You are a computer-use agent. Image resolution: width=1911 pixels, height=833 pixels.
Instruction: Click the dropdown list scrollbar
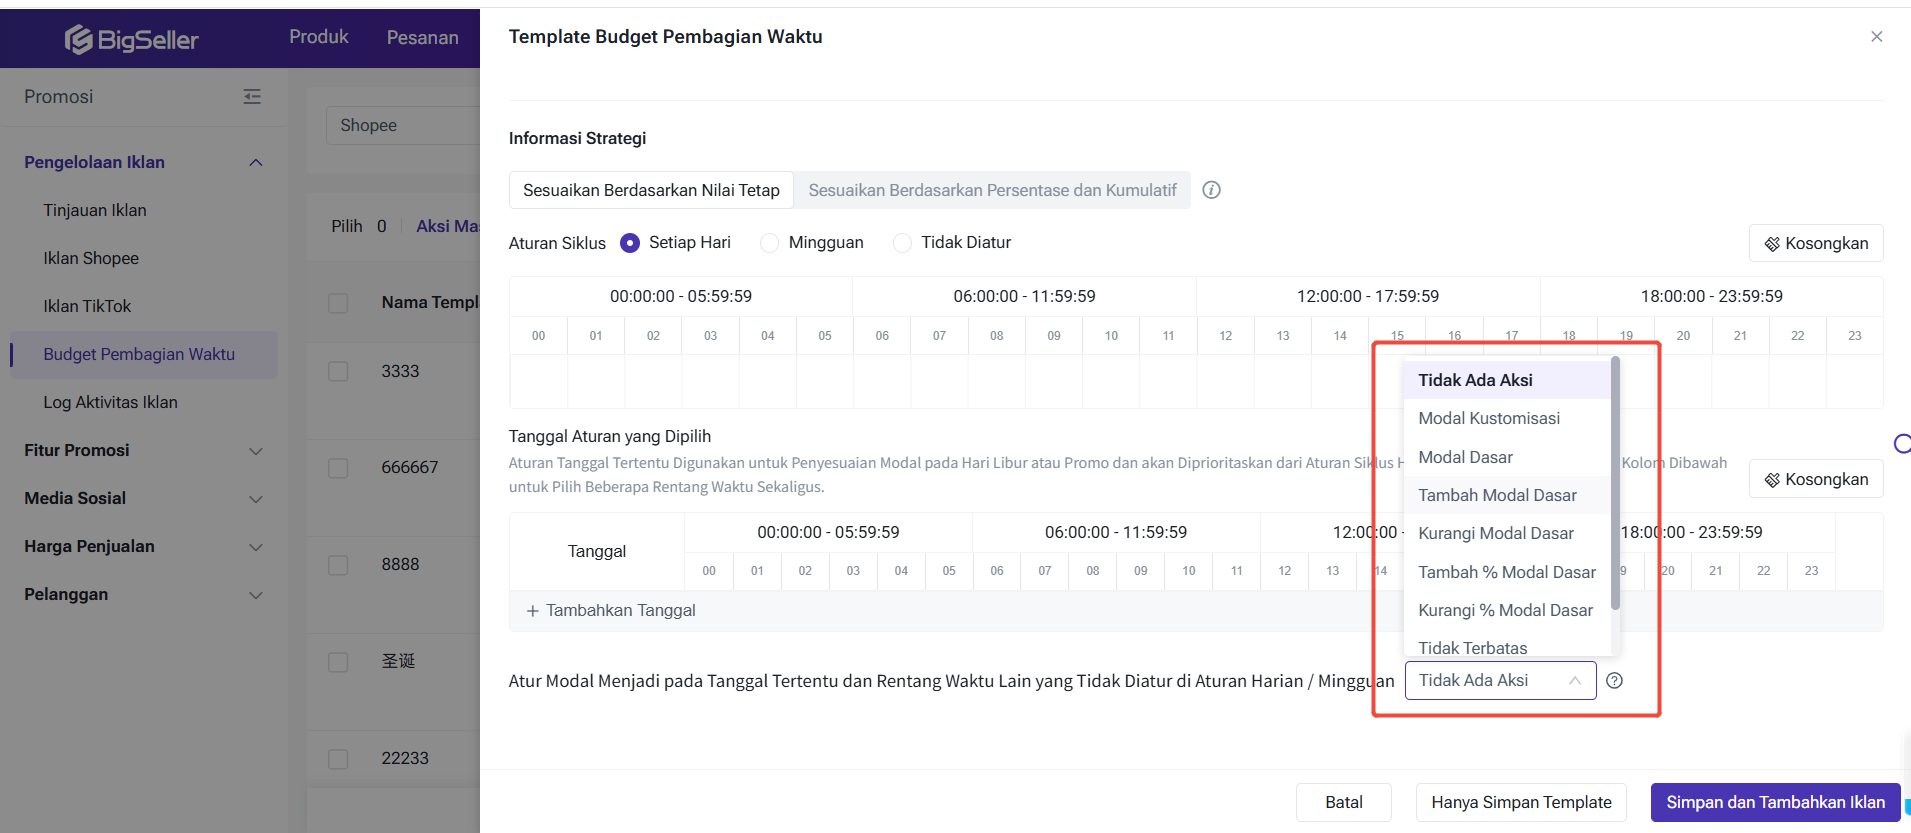coord(1615,480)
